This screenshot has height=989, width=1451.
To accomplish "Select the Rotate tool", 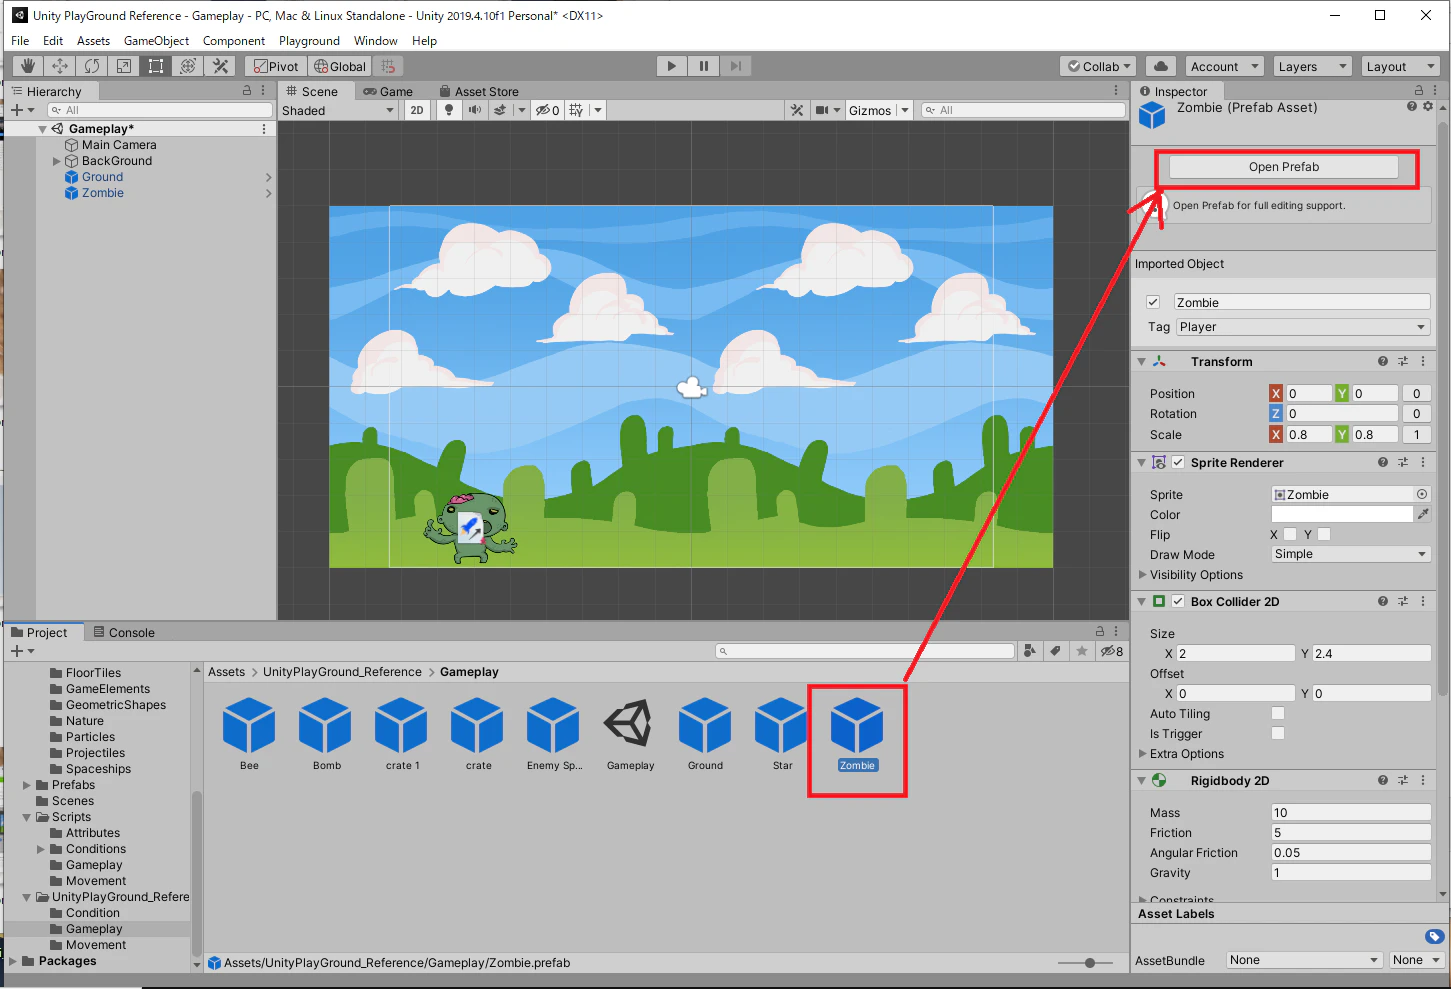I will point(92,66).
